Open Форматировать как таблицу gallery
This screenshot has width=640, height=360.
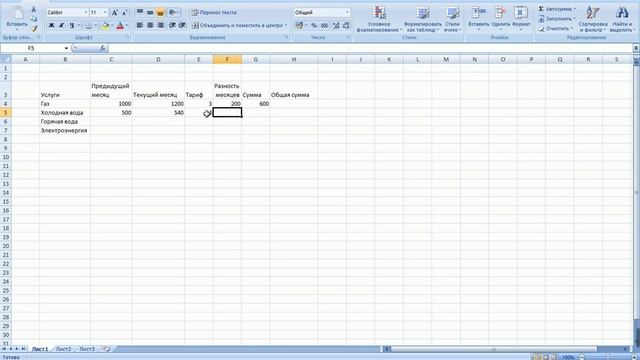point(423,19)
